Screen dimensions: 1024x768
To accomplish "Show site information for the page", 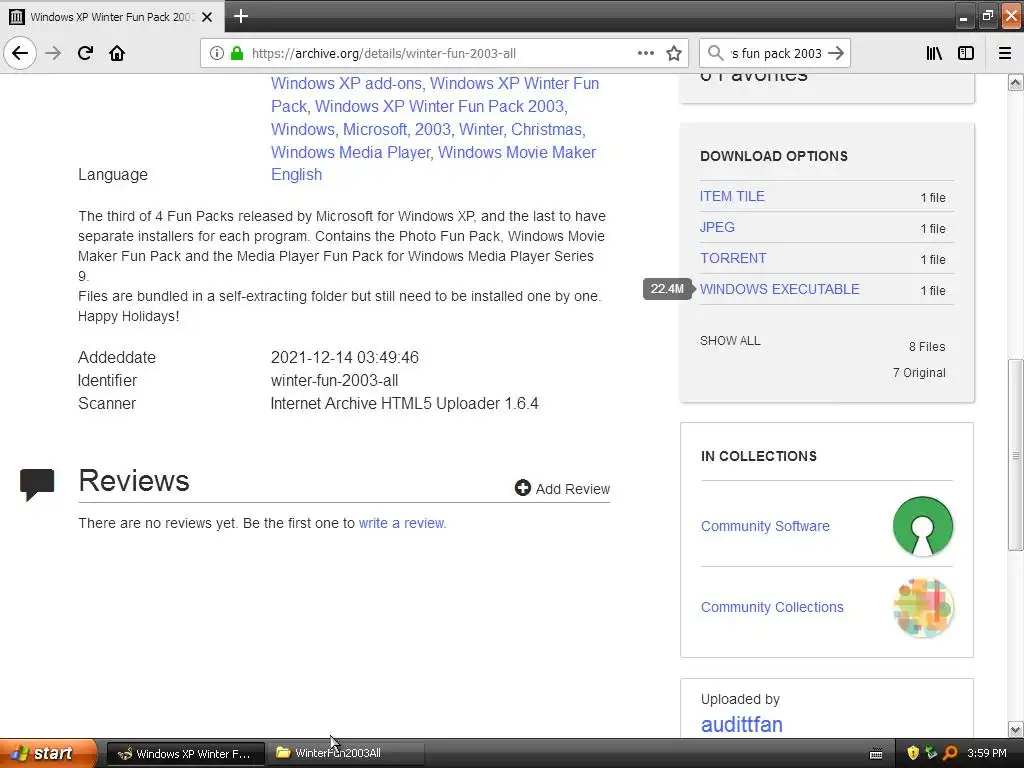I will point(216,54).
